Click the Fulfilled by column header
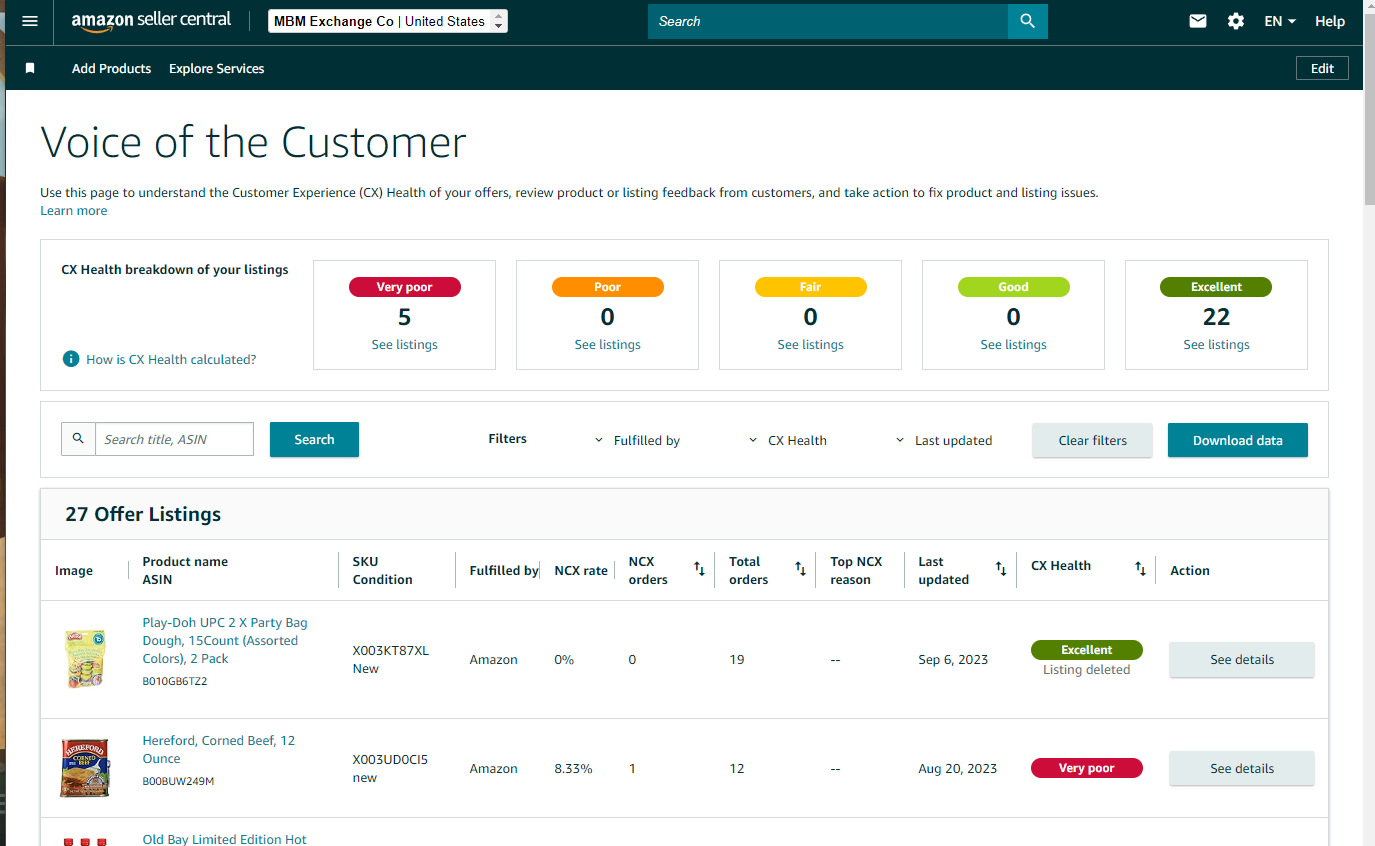The width and height of the screenshot is (1375, 846). (x=504, y=570)
